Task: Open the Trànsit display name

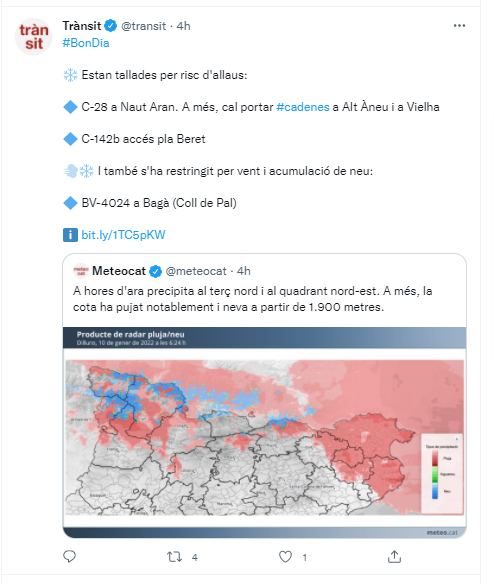Action: [82, 26]
